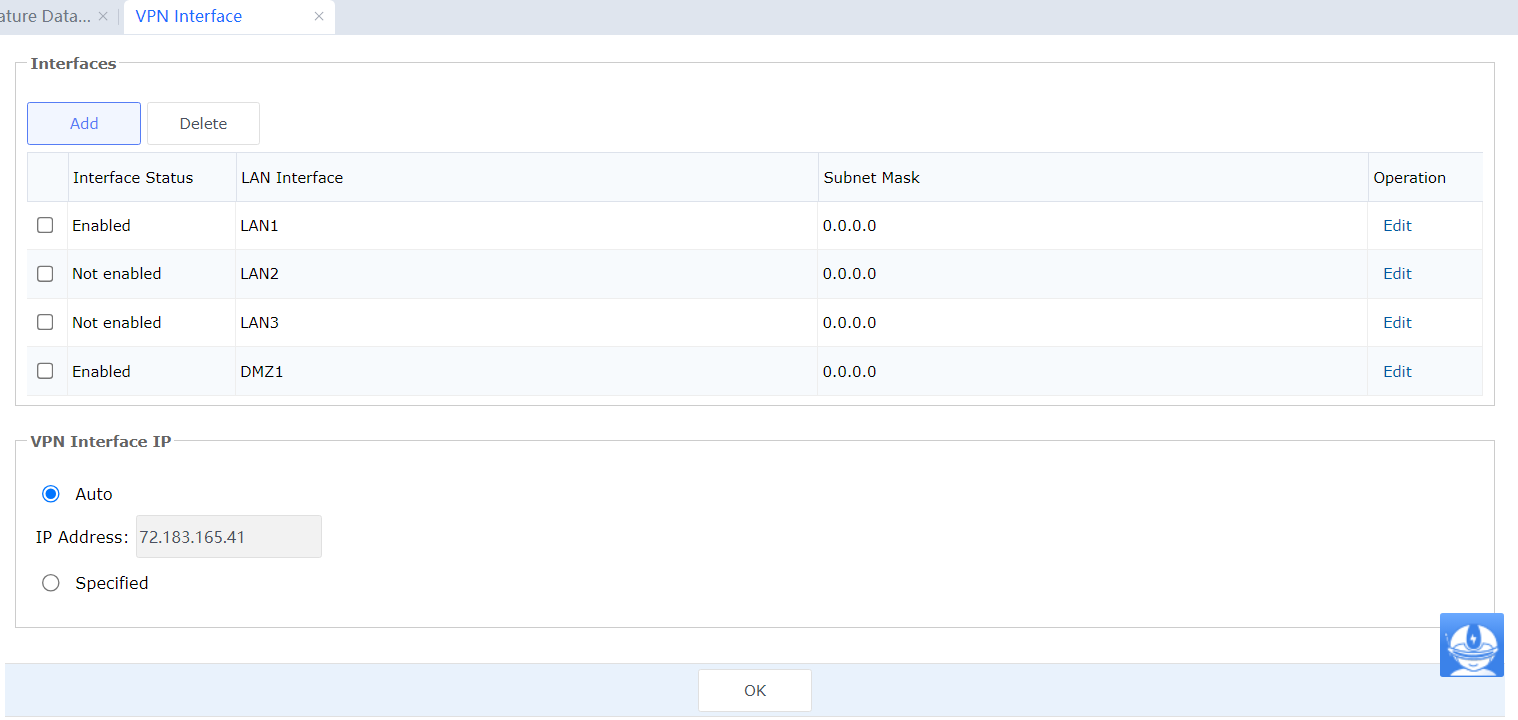Image resolution: width=1518 pixels, height=720 pixels.
Task: Switch to the VPN Interface tab
Action: tap(189, 17)
